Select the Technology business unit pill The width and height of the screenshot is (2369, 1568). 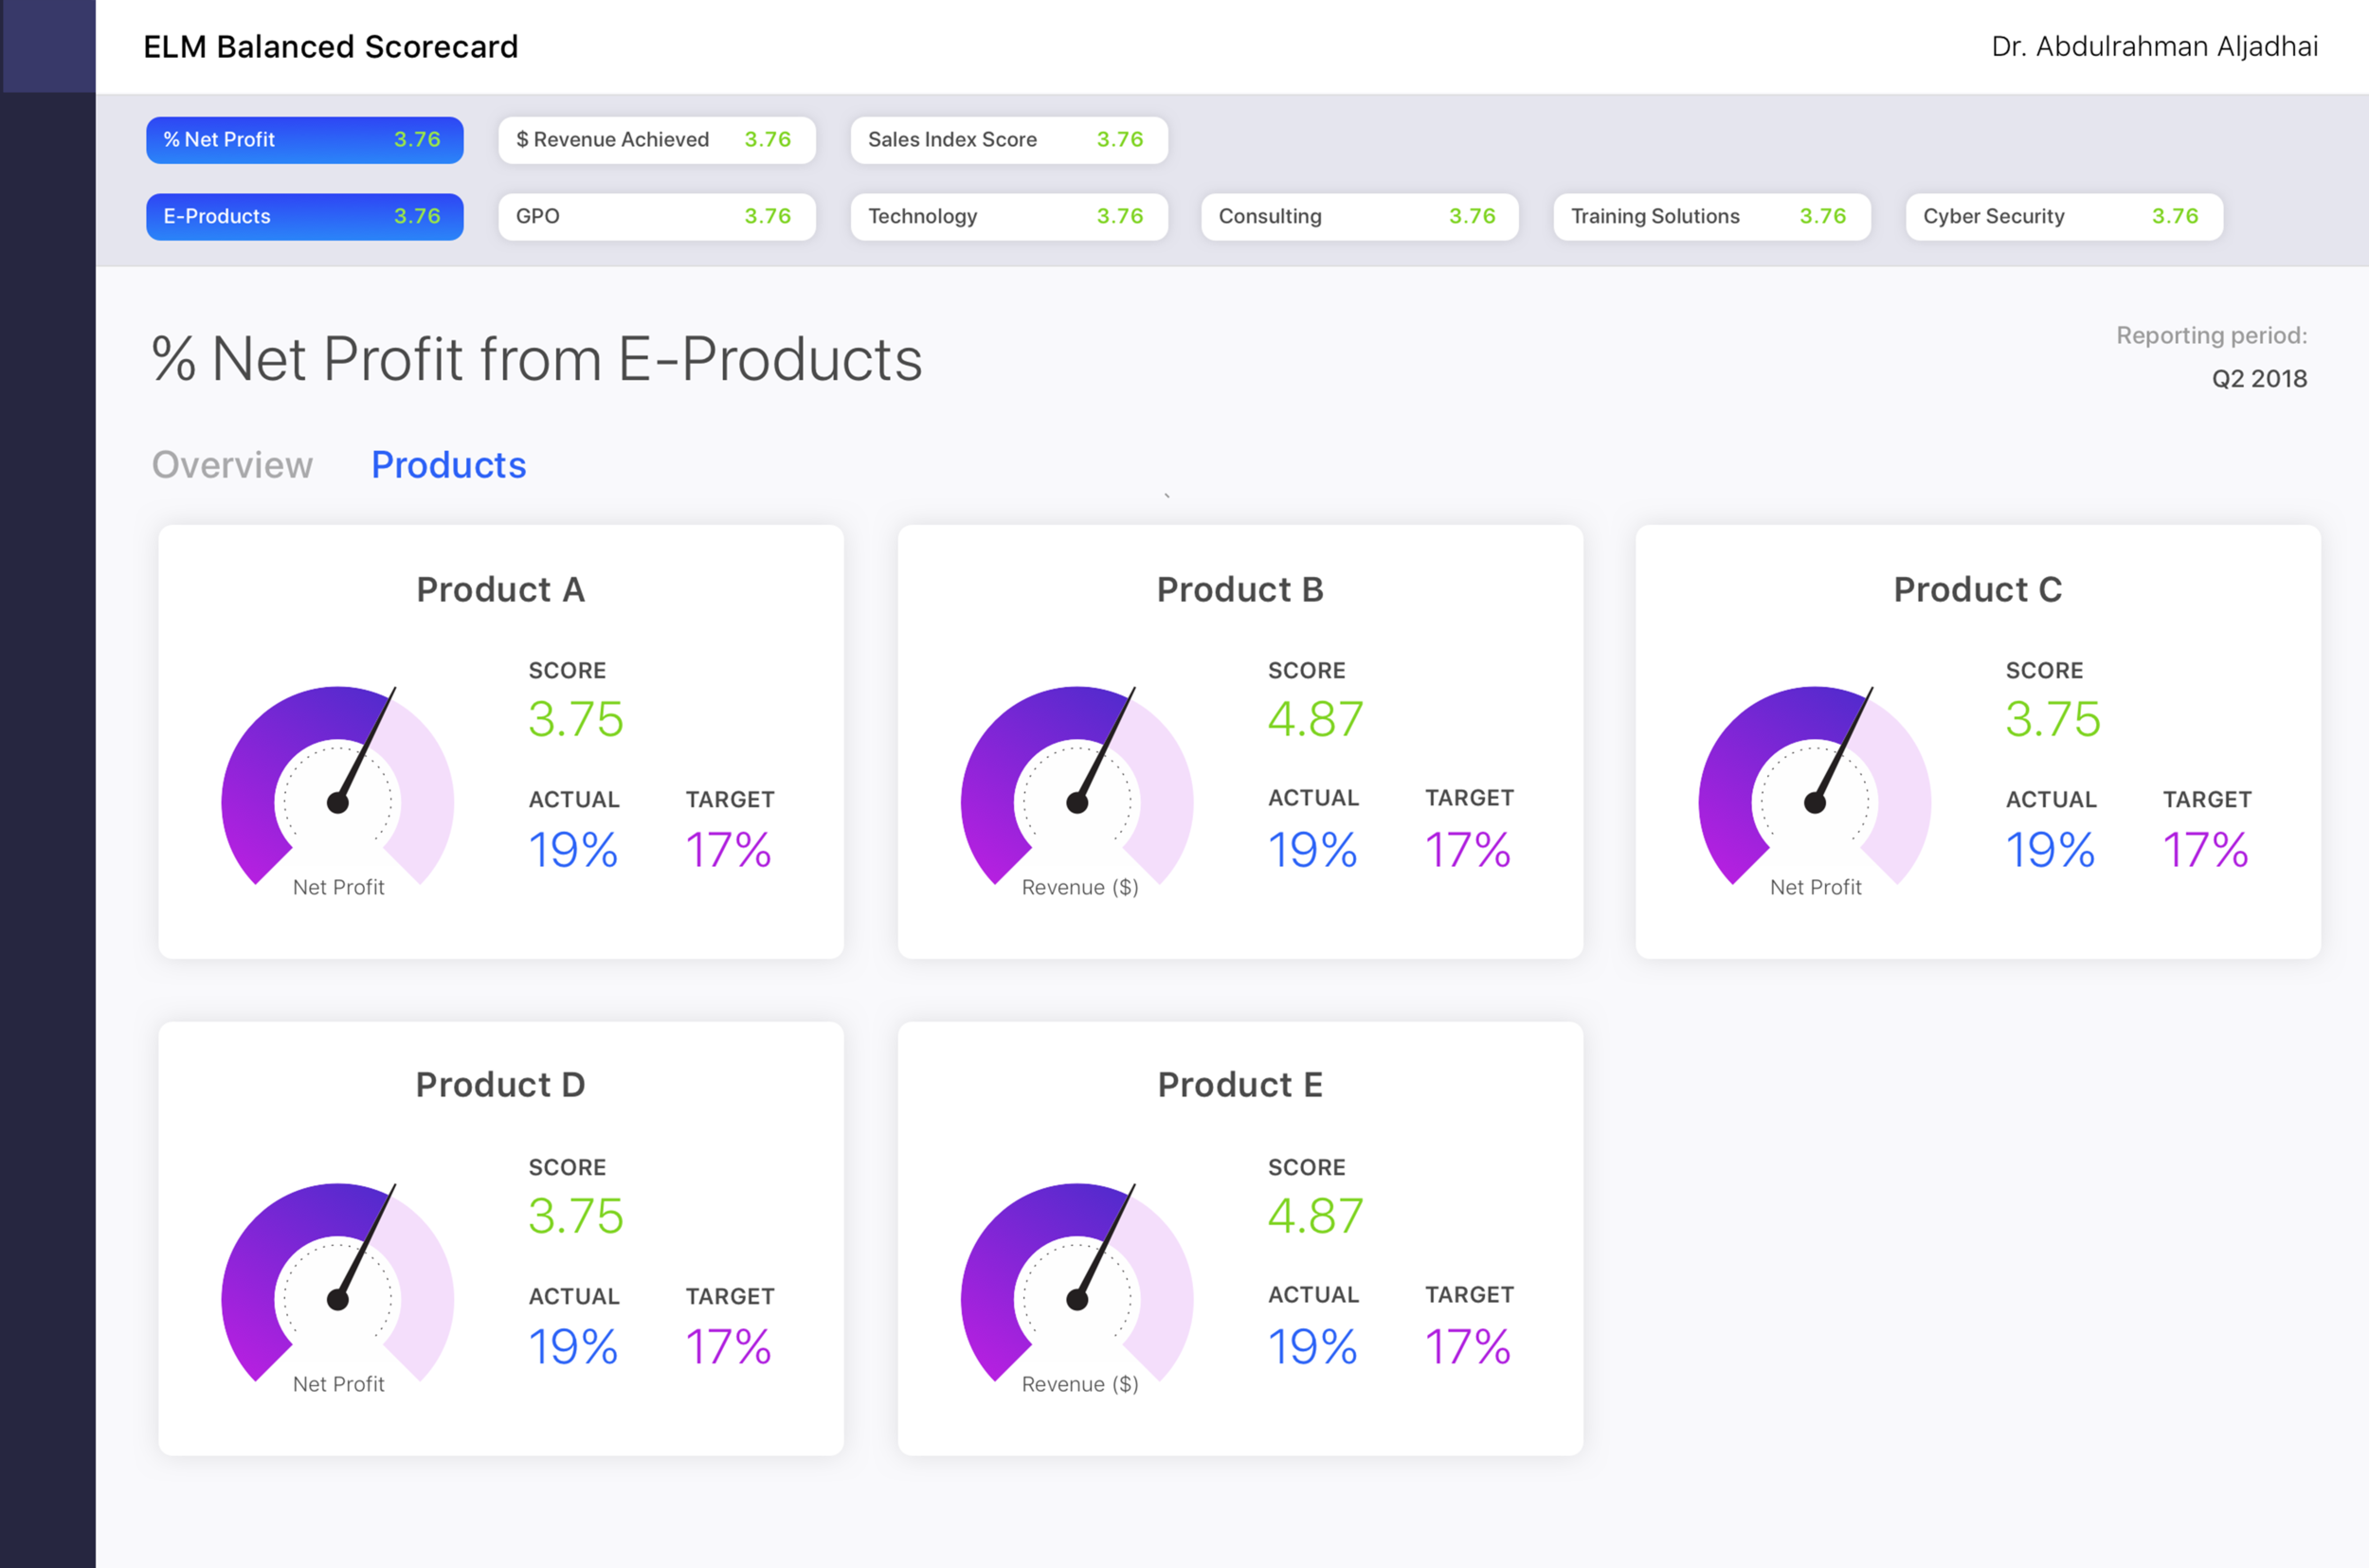tap(1008, 216)
